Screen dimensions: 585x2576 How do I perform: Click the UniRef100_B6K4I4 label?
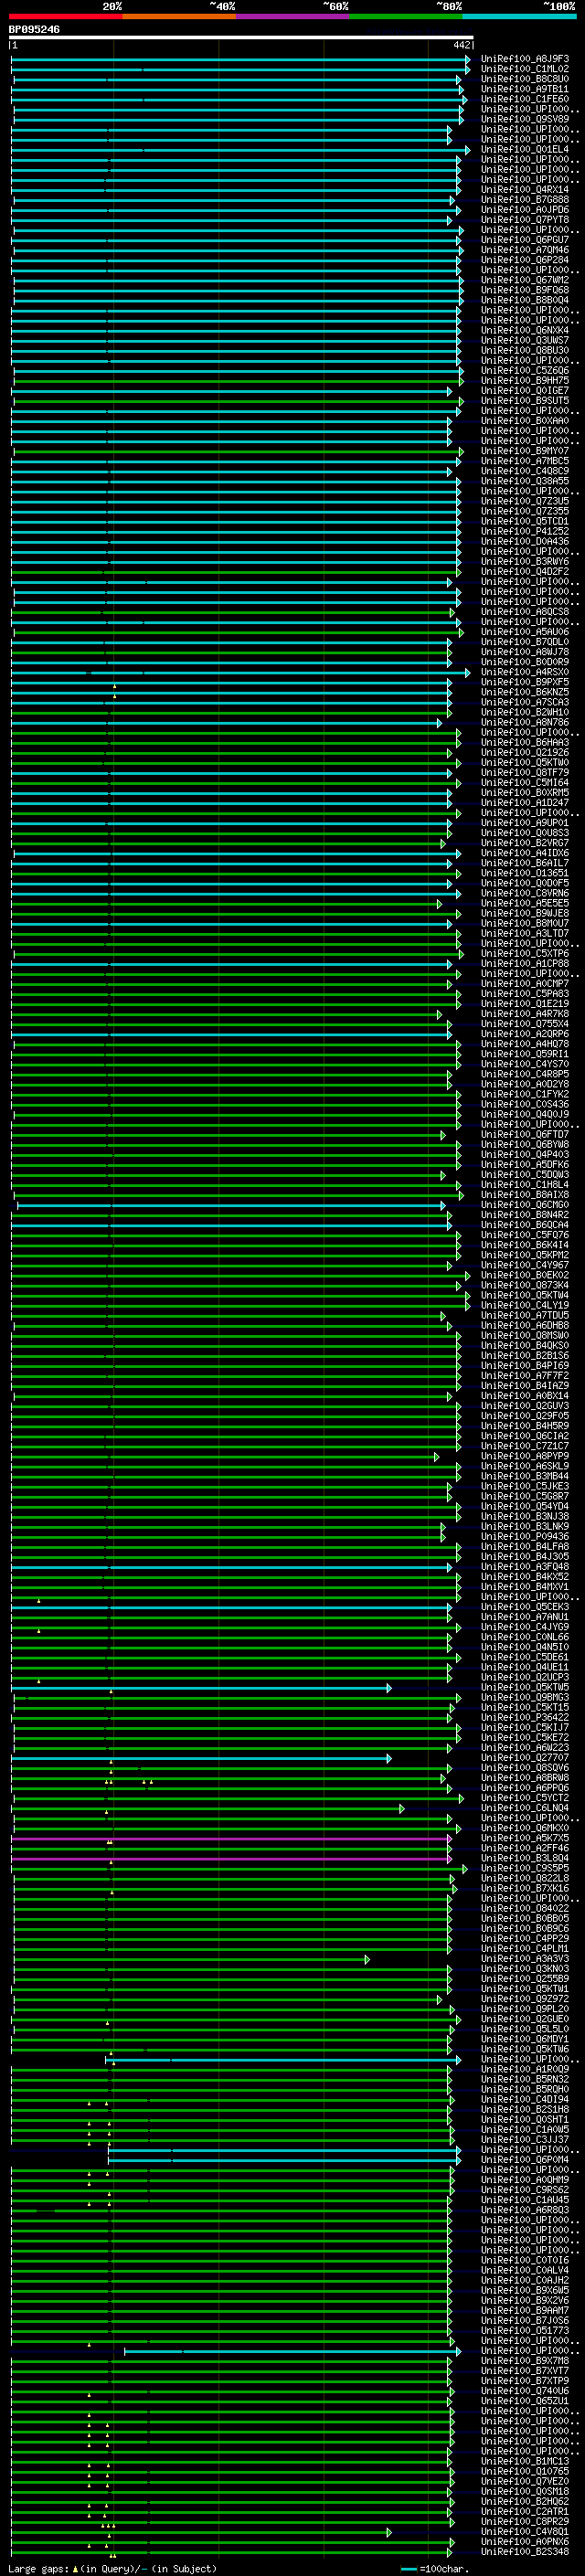pos(525,1245)
